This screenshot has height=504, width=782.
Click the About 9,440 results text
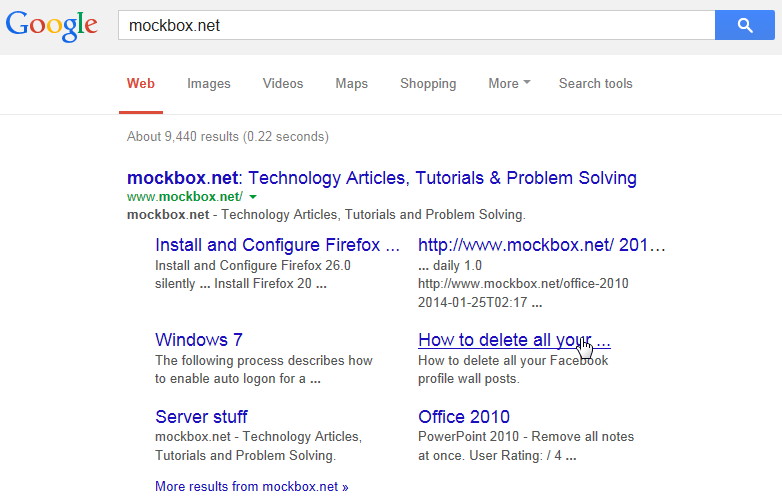point(227,137)
